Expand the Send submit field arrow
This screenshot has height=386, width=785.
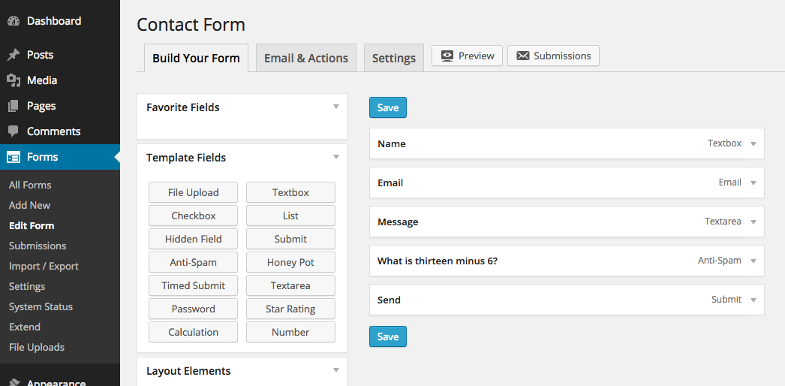click(753, 300)
